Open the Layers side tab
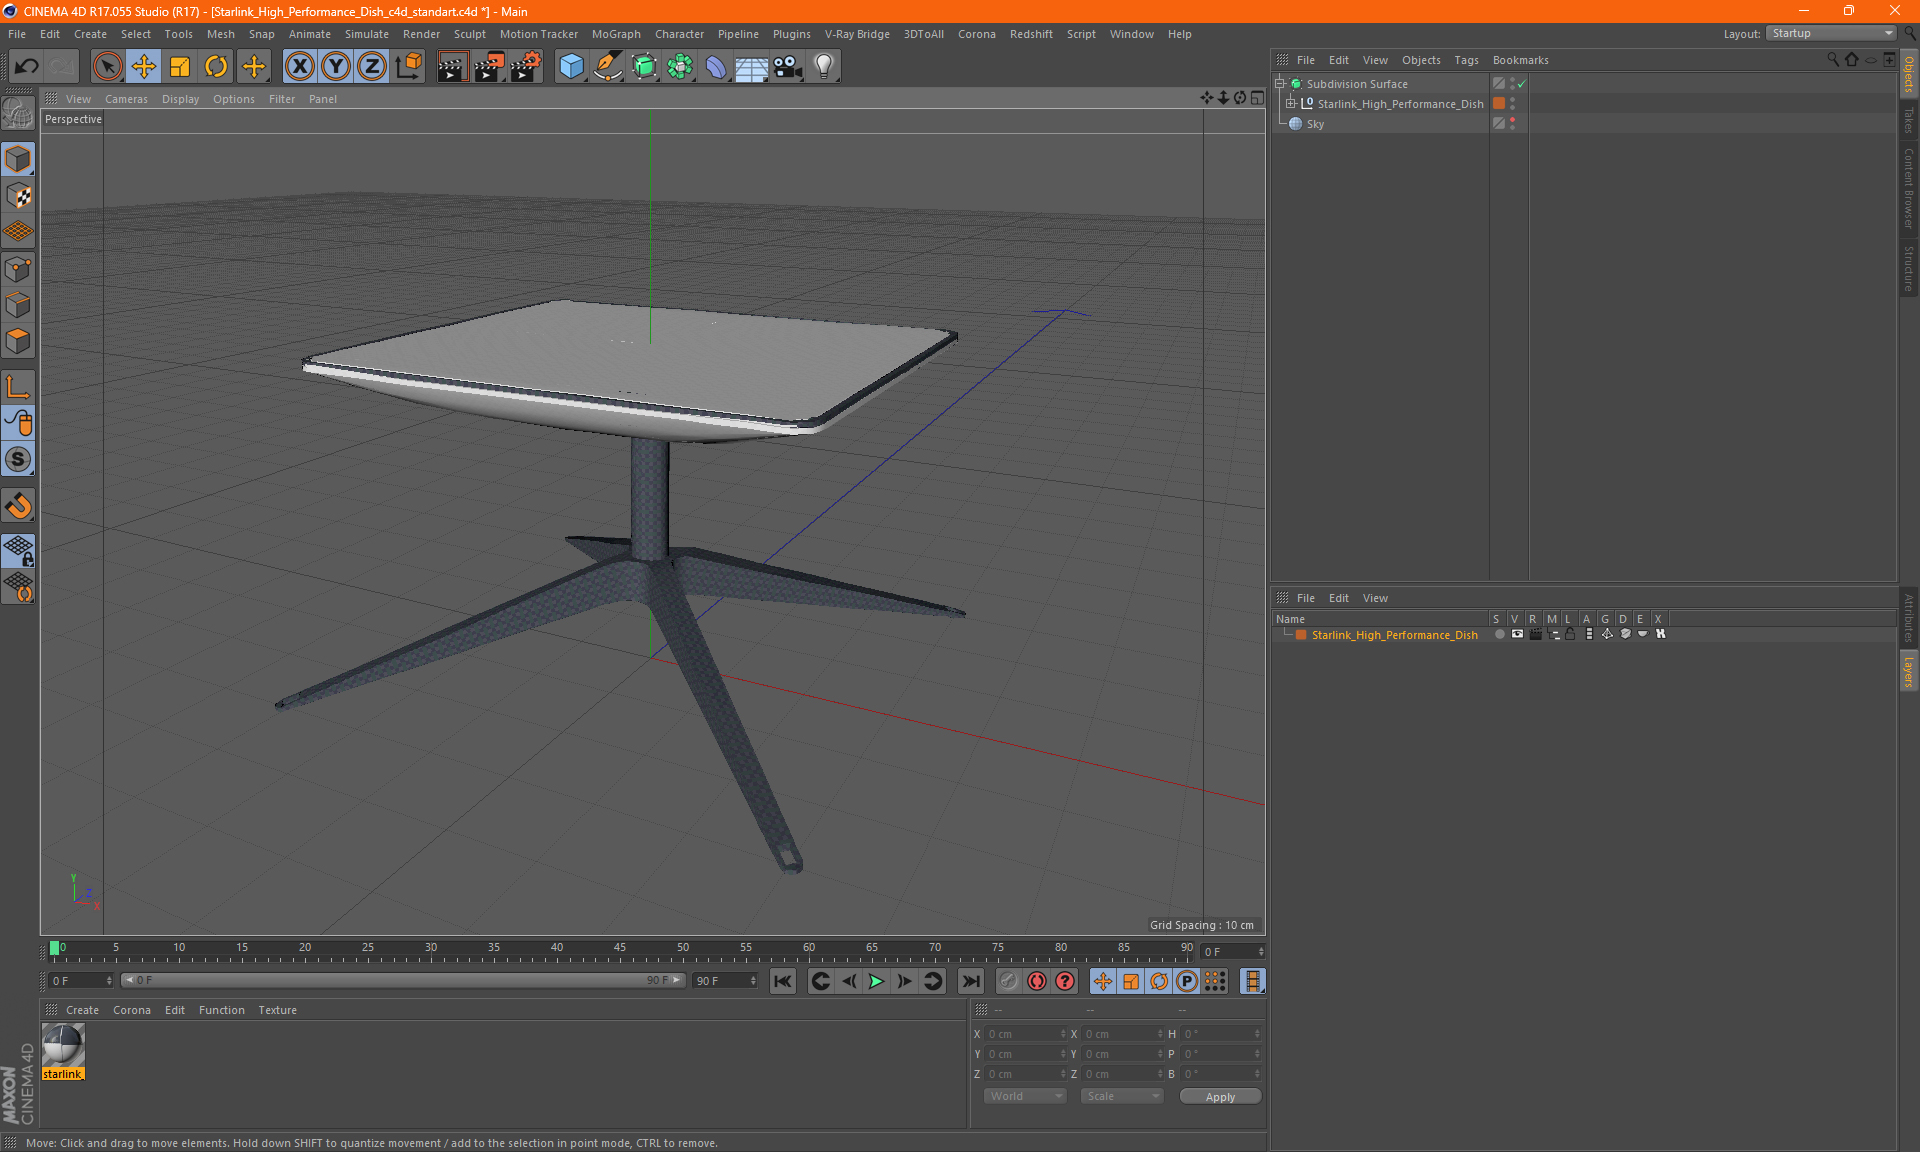 point(1909,671)
